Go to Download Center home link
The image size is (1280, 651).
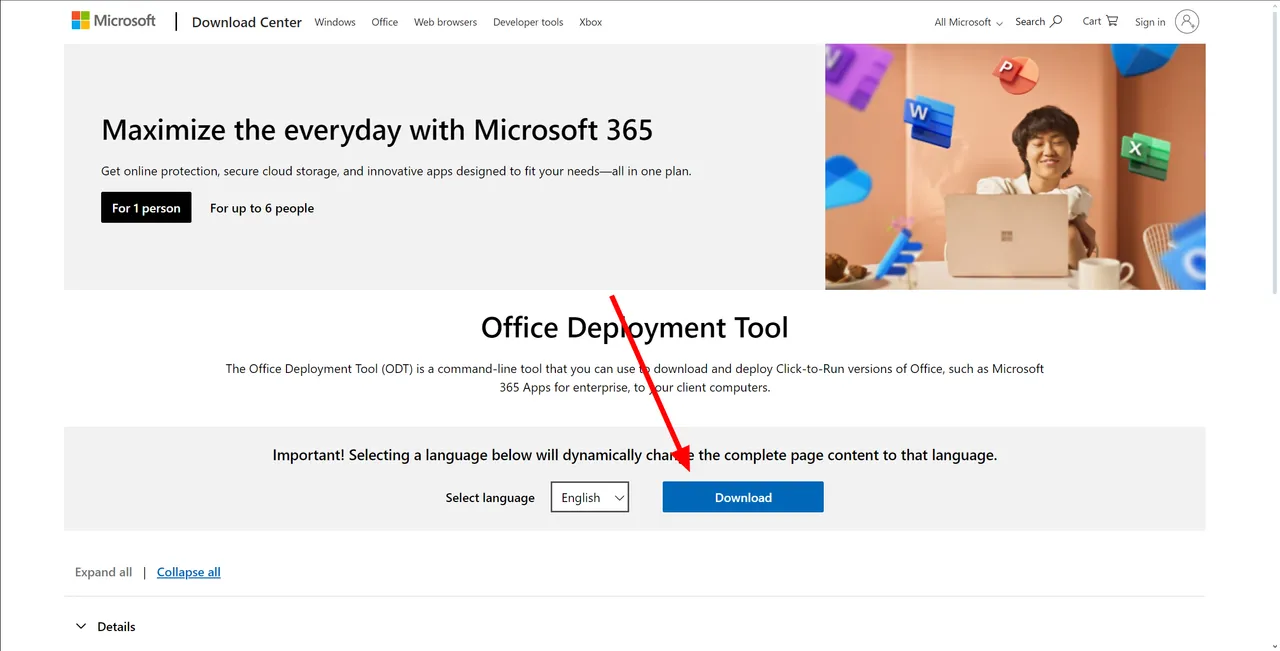coord(247,22)
